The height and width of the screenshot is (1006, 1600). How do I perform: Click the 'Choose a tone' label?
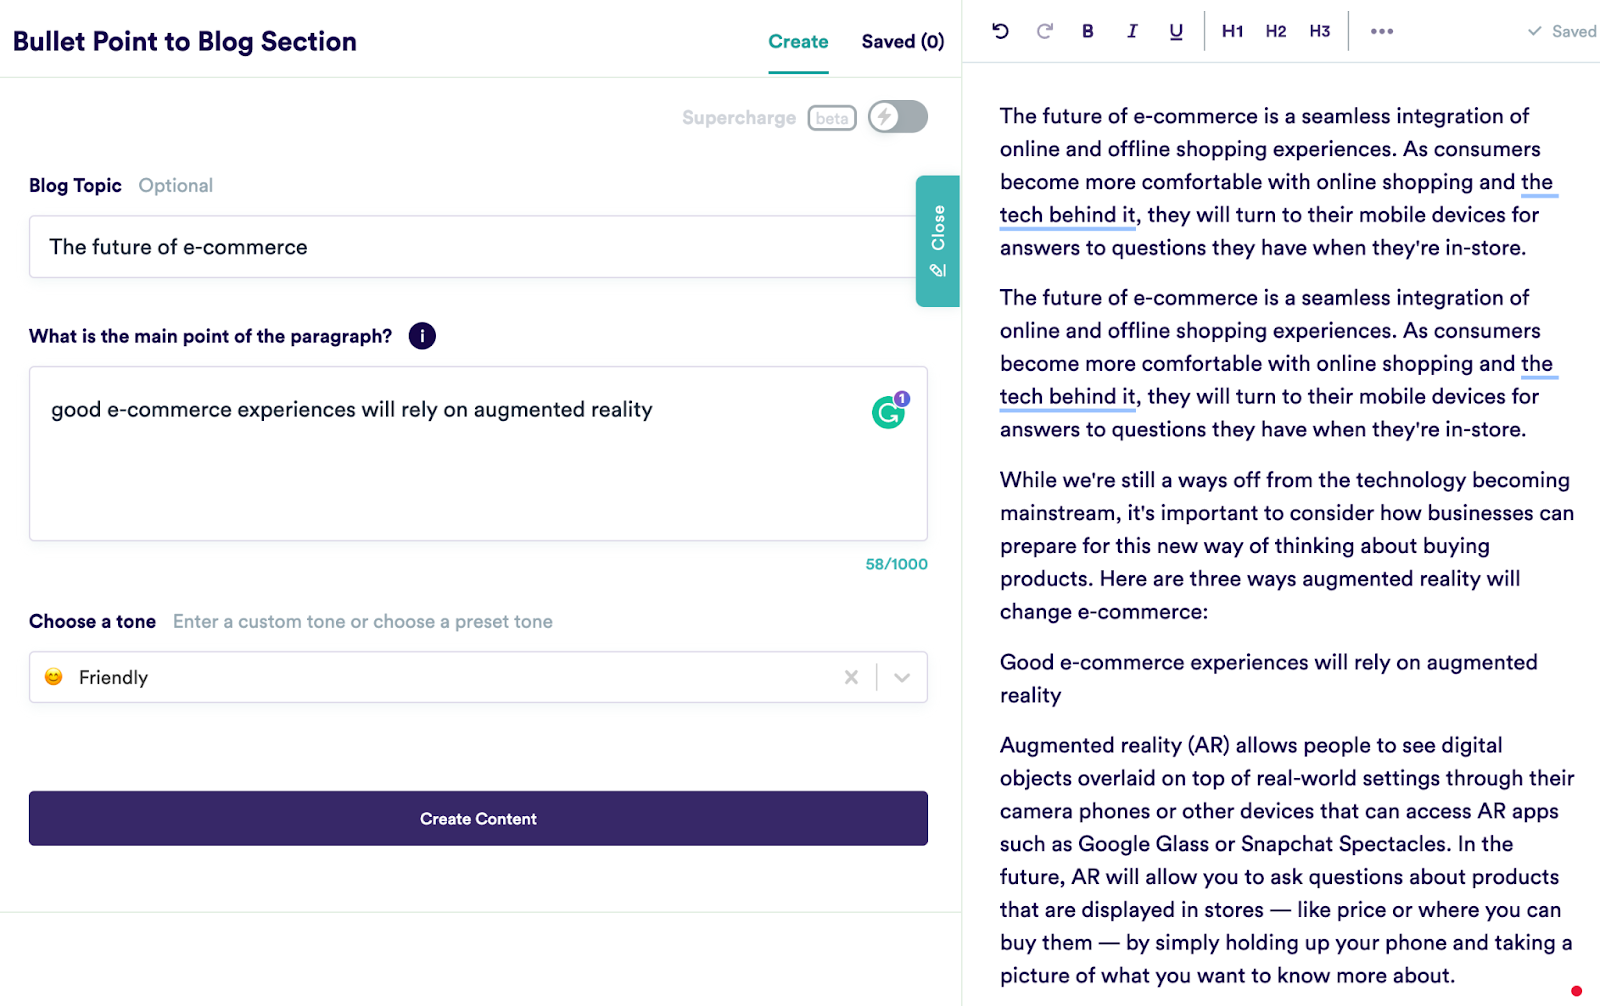pos(92,622)
